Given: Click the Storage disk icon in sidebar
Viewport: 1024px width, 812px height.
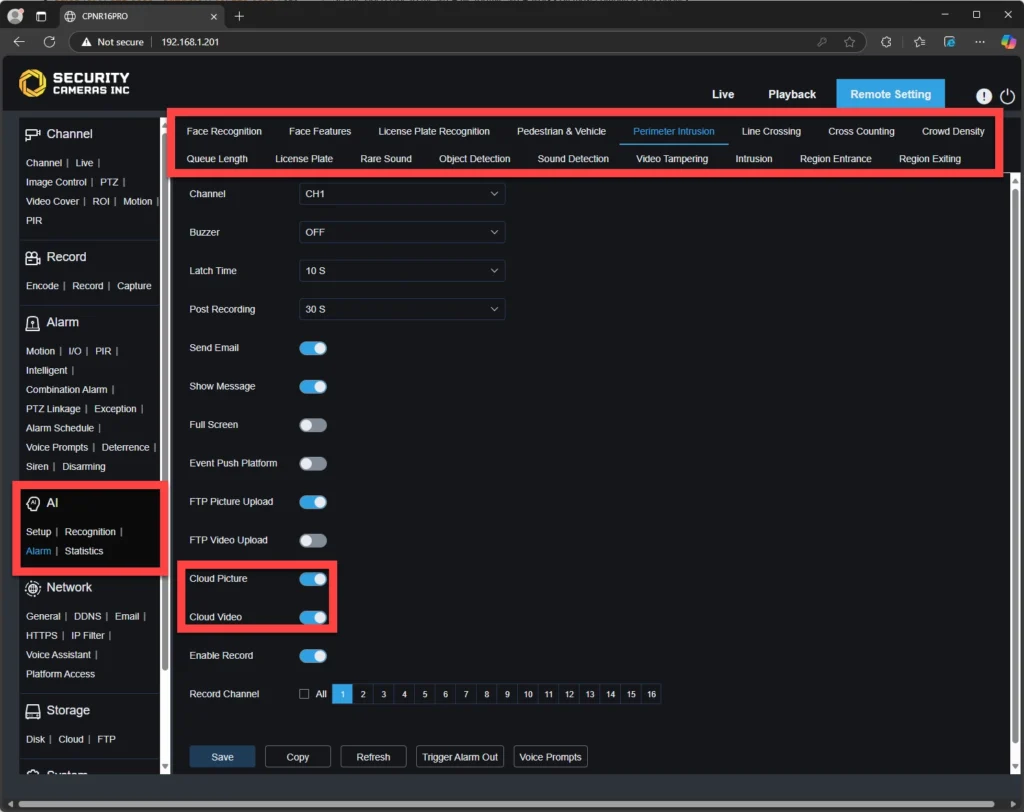Looking at the screenshot, I should coord(33,711).
